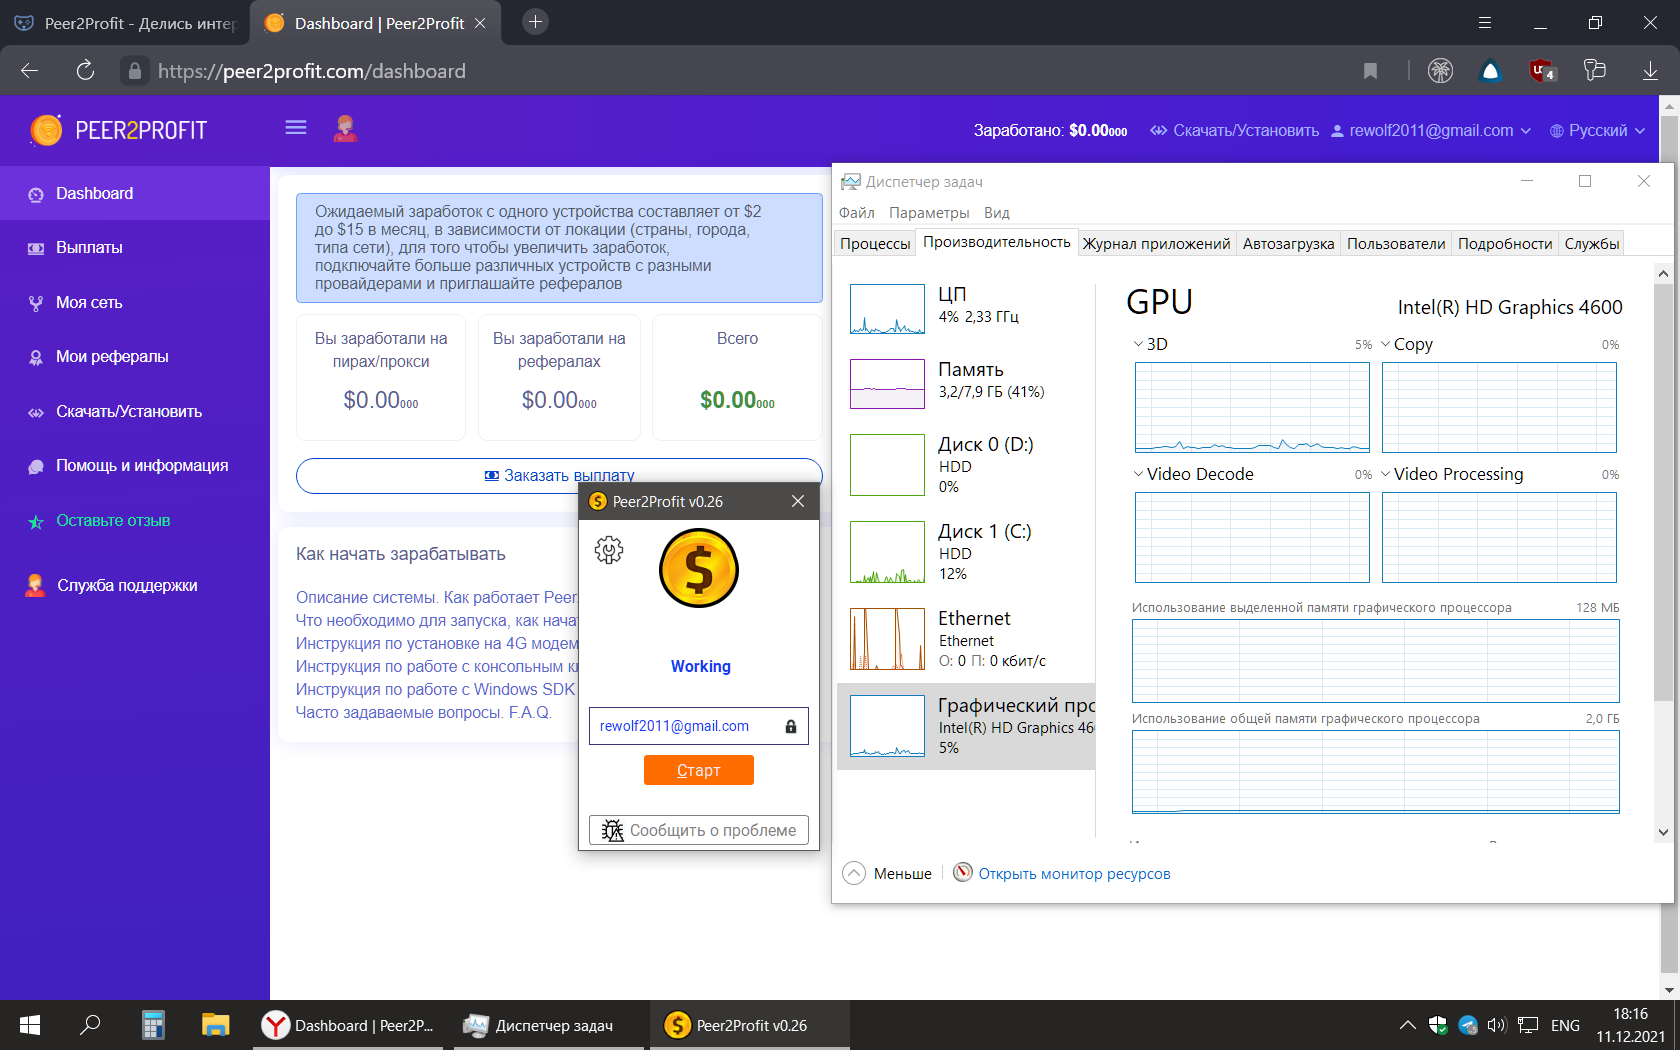Open Мои рефералы in sidebar
Viewport: 1680px width, 1050px height.
[135, 357]
